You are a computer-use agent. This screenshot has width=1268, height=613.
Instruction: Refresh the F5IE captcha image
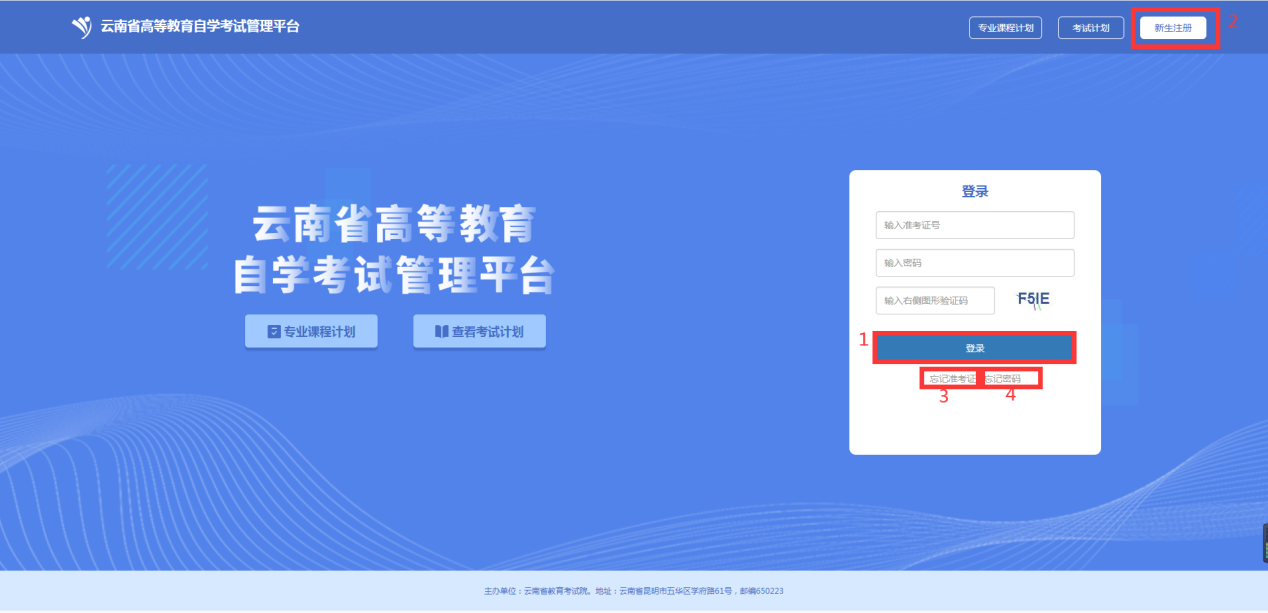pyautogui.click(x=1033, y=300)
